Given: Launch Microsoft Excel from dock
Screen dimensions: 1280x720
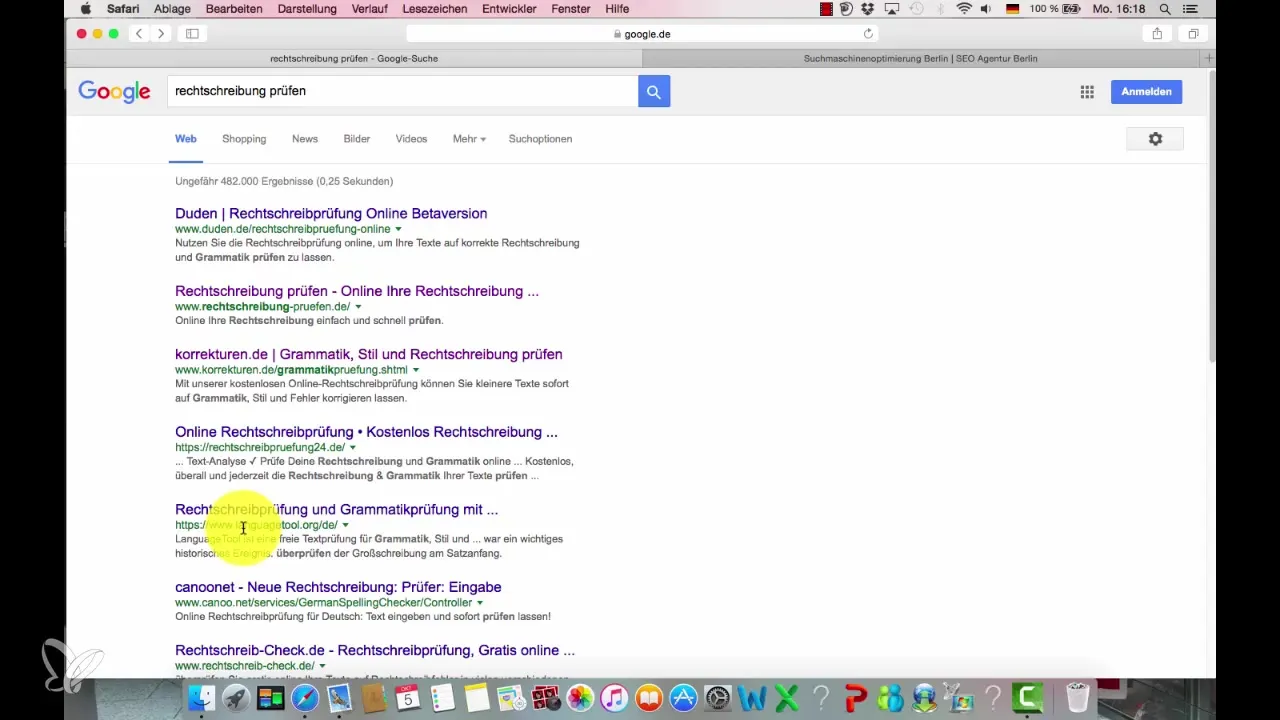Looking at the screenshot, I should pyautogui.click(x=786, y=697).
